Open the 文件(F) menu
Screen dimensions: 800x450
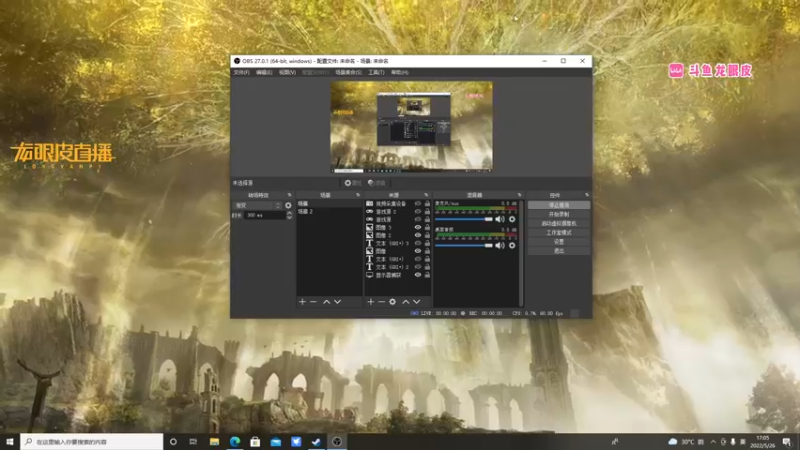[x=241, y=72]
